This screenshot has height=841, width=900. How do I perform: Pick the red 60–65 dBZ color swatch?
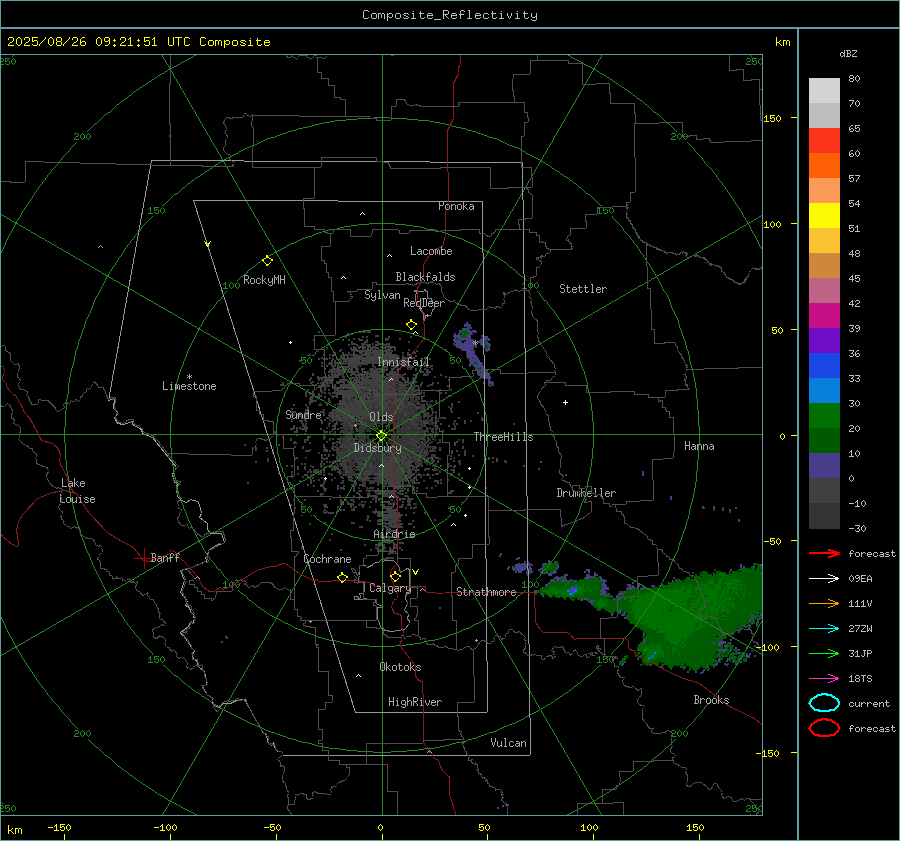(x=824, y=141)
